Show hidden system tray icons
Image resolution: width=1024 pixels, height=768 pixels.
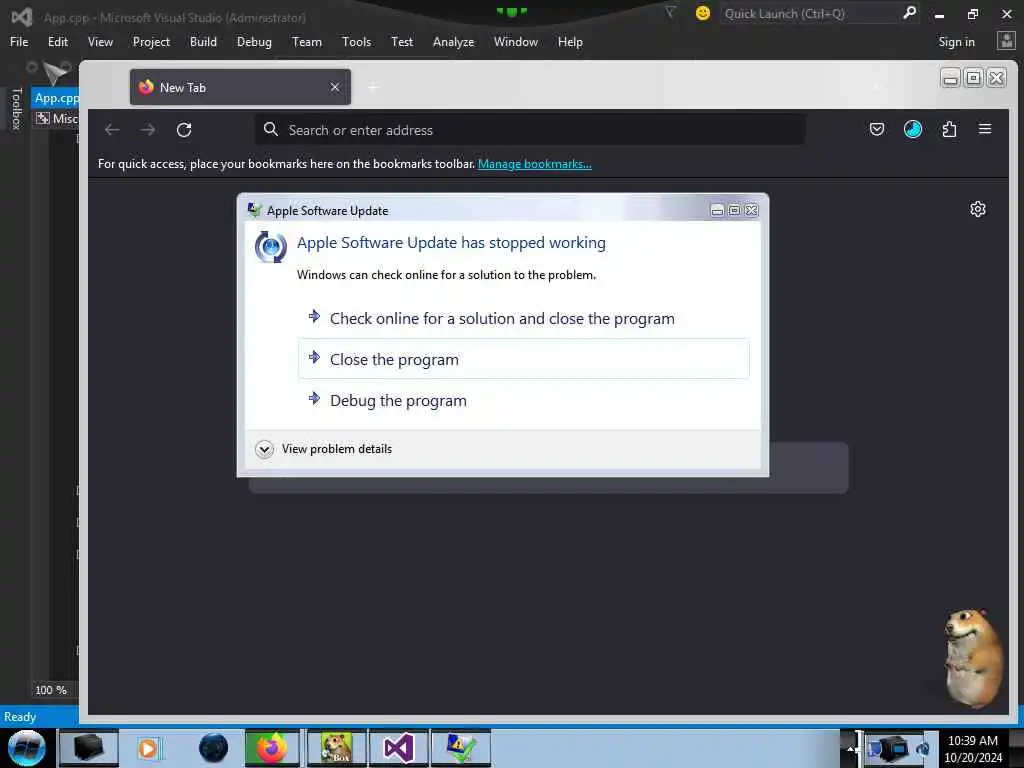(x=850, y=748)
